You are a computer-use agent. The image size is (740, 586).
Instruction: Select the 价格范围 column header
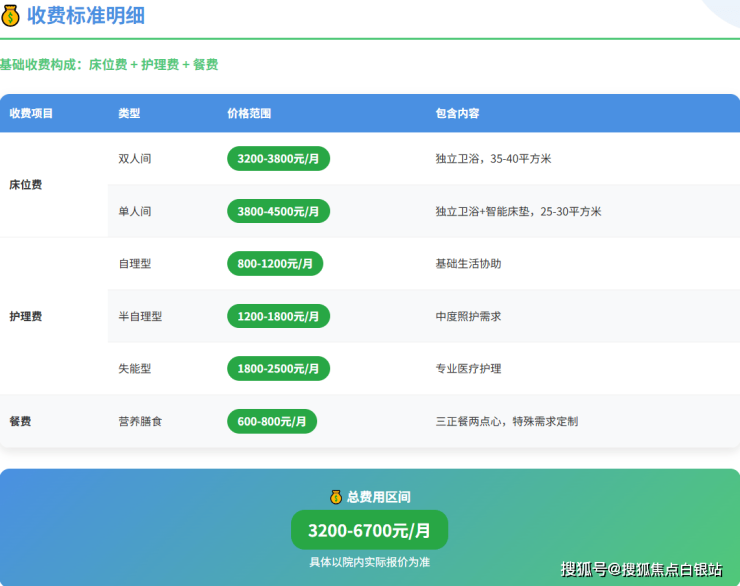249,114
